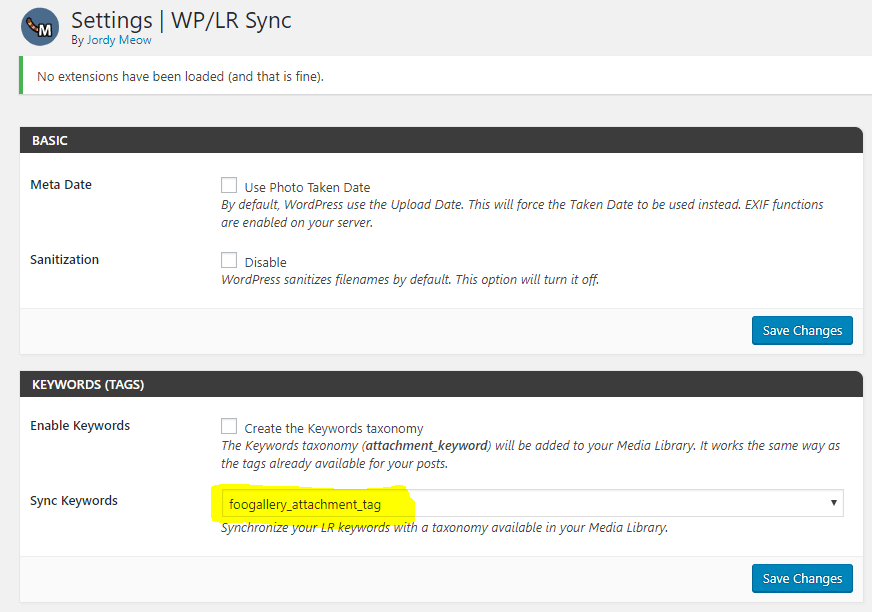Image resolution: width=872 pixels, height=612 pixels.
Task: Save Changes in the Keywords section
Action: tap(802, 579)
